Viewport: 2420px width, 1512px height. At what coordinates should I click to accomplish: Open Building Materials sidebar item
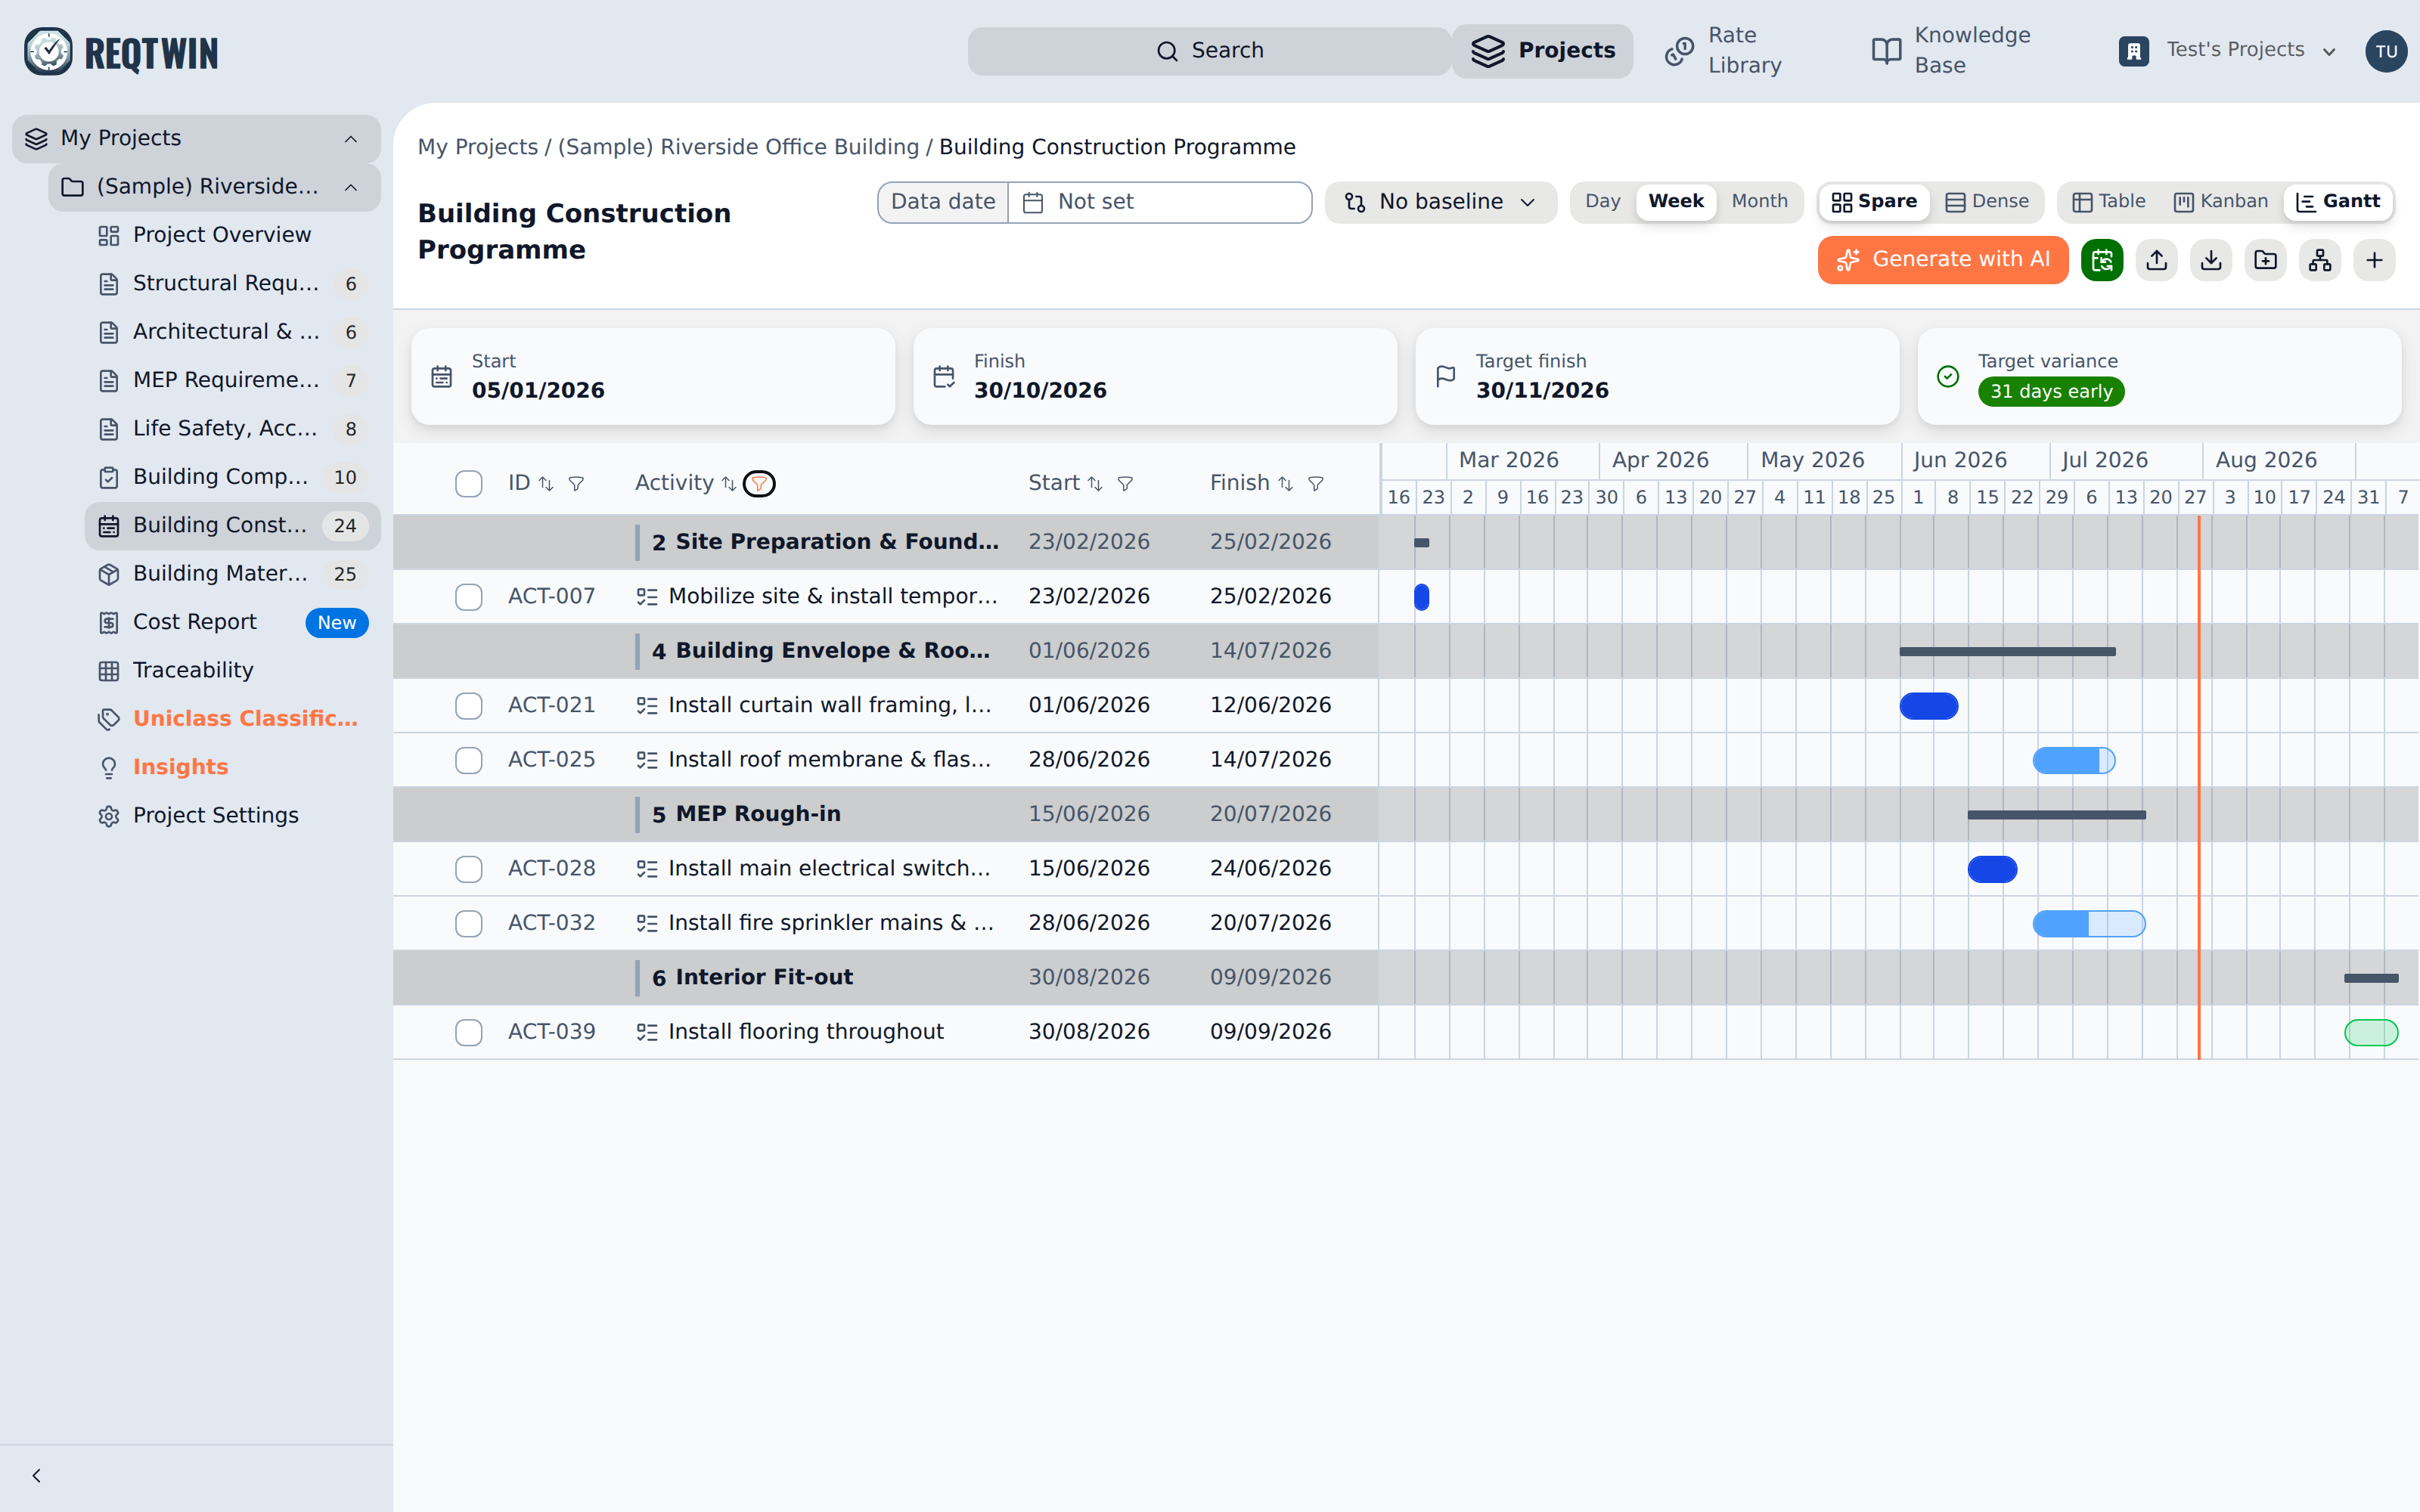click(232, 574)
